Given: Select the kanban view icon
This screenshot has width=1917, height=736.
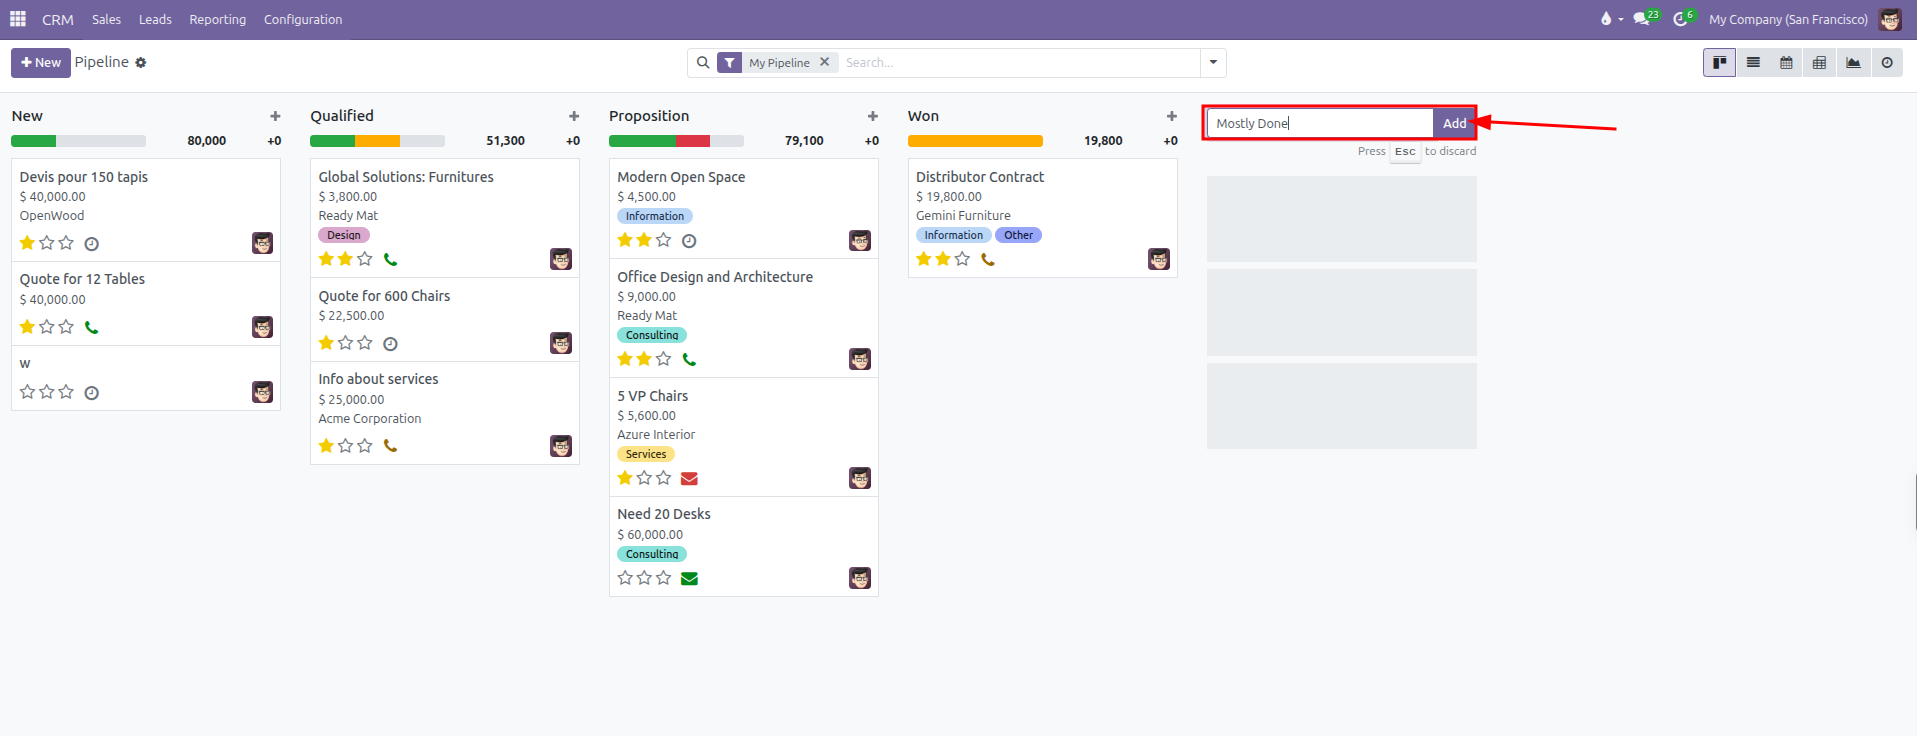Looking at the screenshot, I should coord(1719,62).
